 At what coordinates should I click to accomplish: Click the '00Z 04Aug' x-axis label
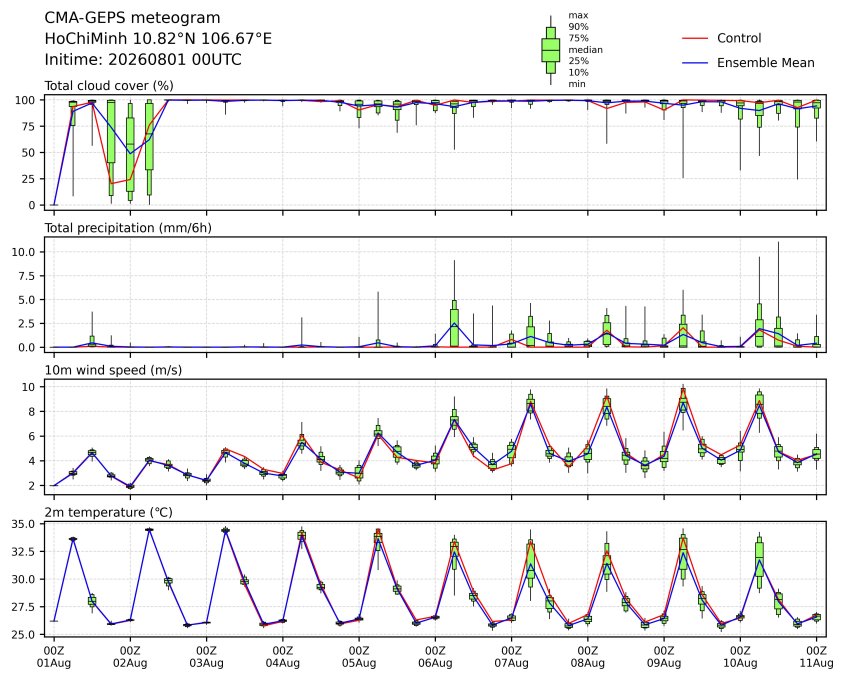(282, 657)
